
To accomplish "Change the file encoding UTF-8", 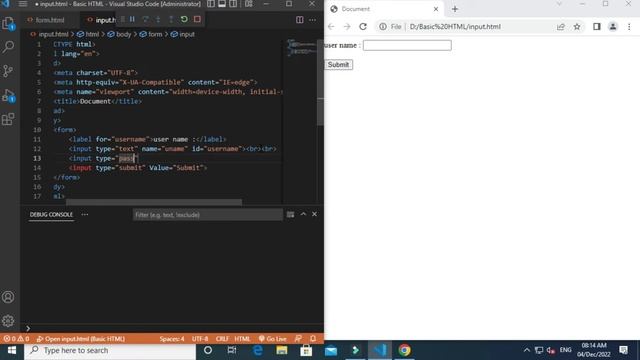I will pyautogui.click(x=200, y=339).
